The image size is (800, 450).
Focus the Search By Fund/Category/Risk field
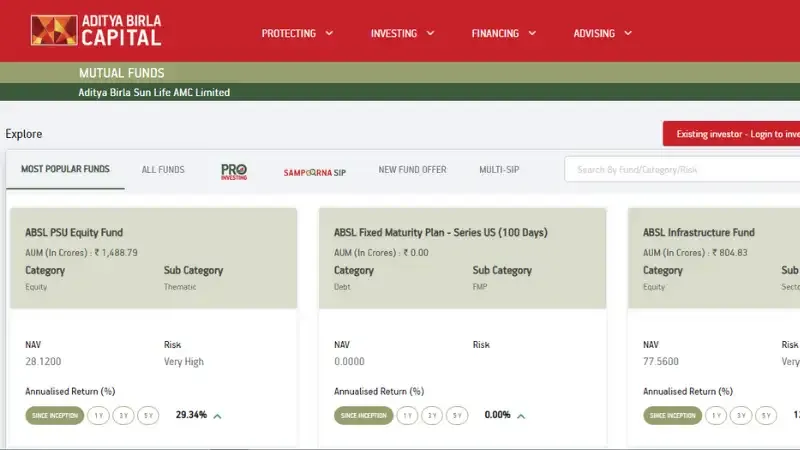click(682, 169)
